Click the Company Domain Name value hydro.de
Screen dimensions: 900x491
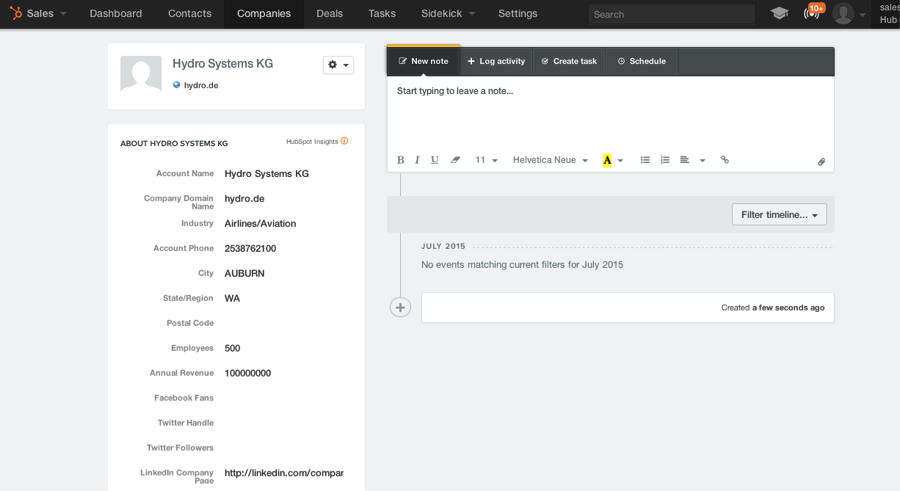pos(245,199)
